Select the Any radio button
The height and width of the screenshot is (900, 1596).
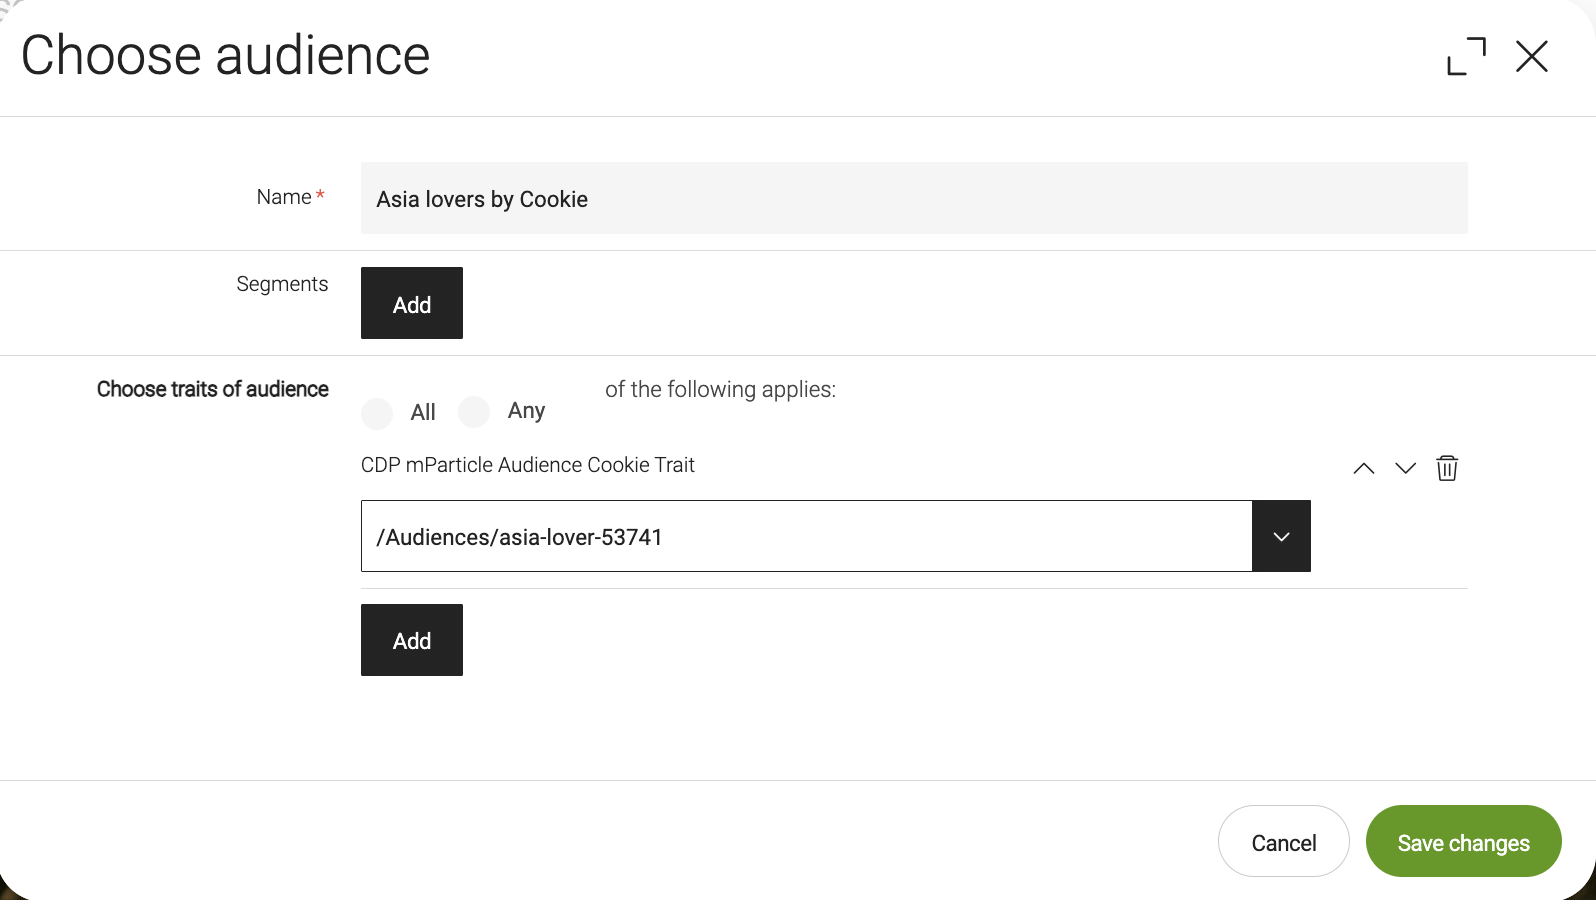pos(474,411)
